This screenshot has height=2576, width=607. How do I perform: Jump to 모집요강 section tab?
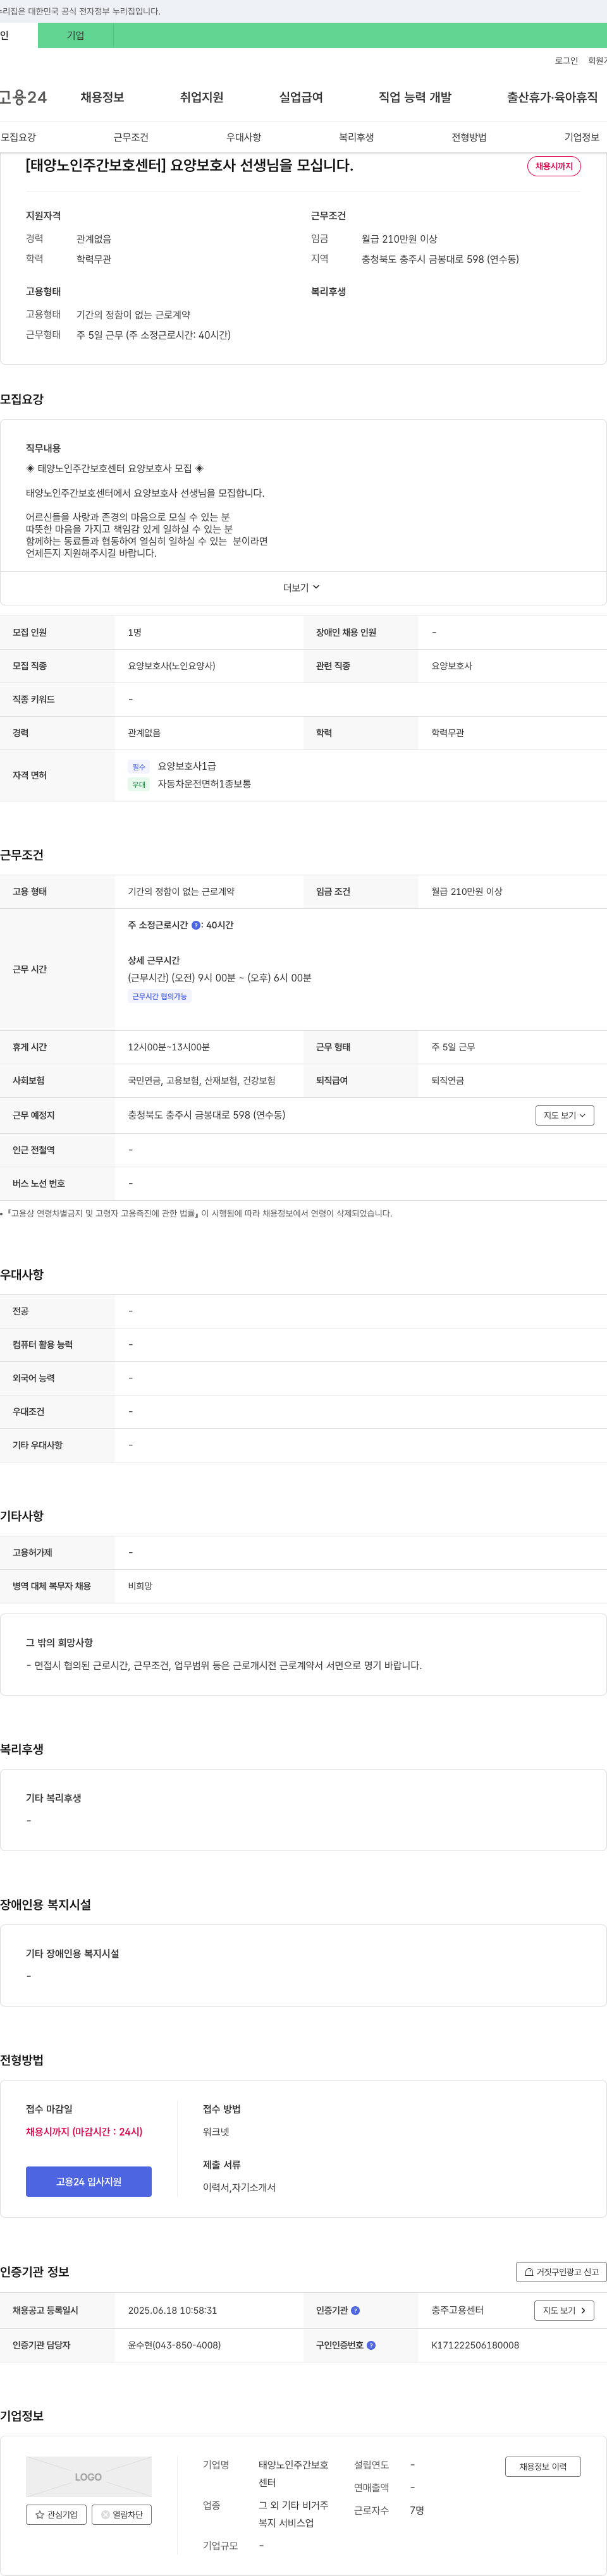18,137
